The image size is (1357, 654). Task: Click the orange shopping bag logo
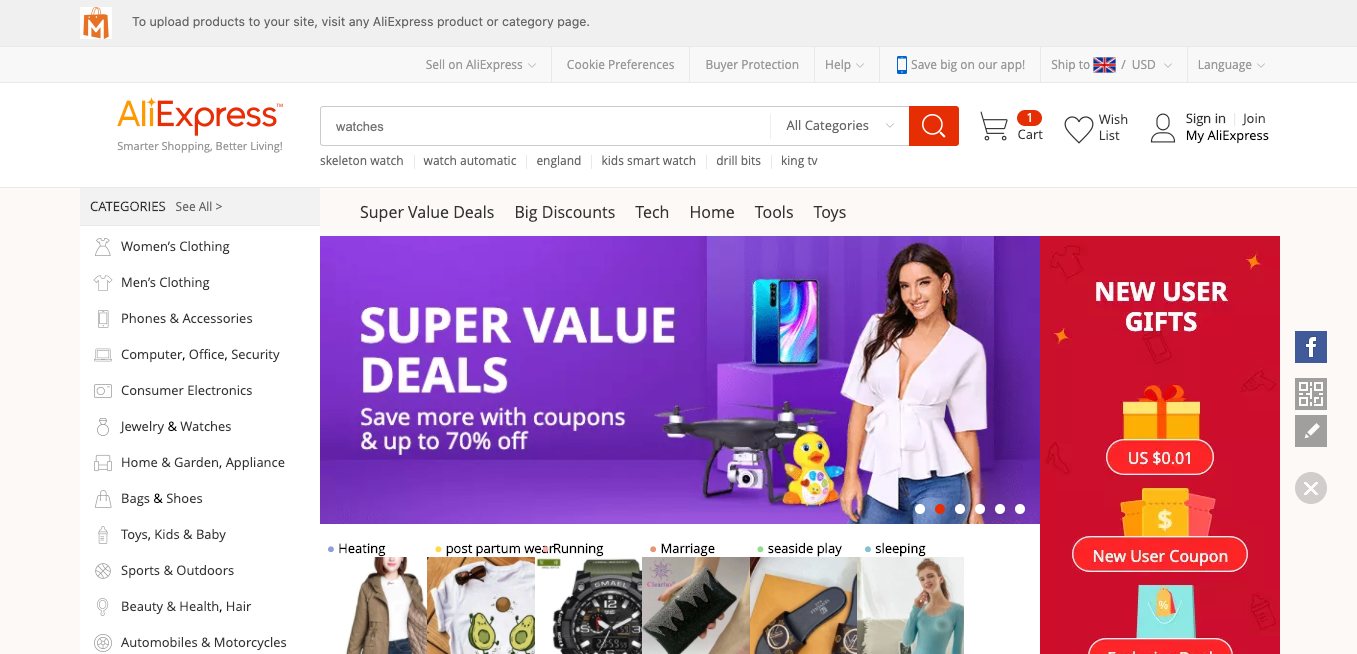point(96,23)
